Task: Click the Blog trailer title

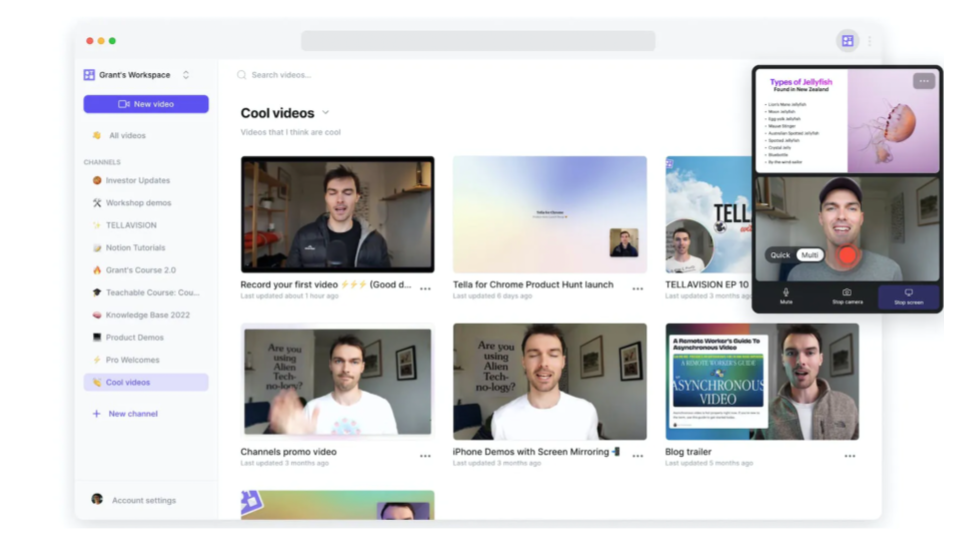Action: (688, 452)
